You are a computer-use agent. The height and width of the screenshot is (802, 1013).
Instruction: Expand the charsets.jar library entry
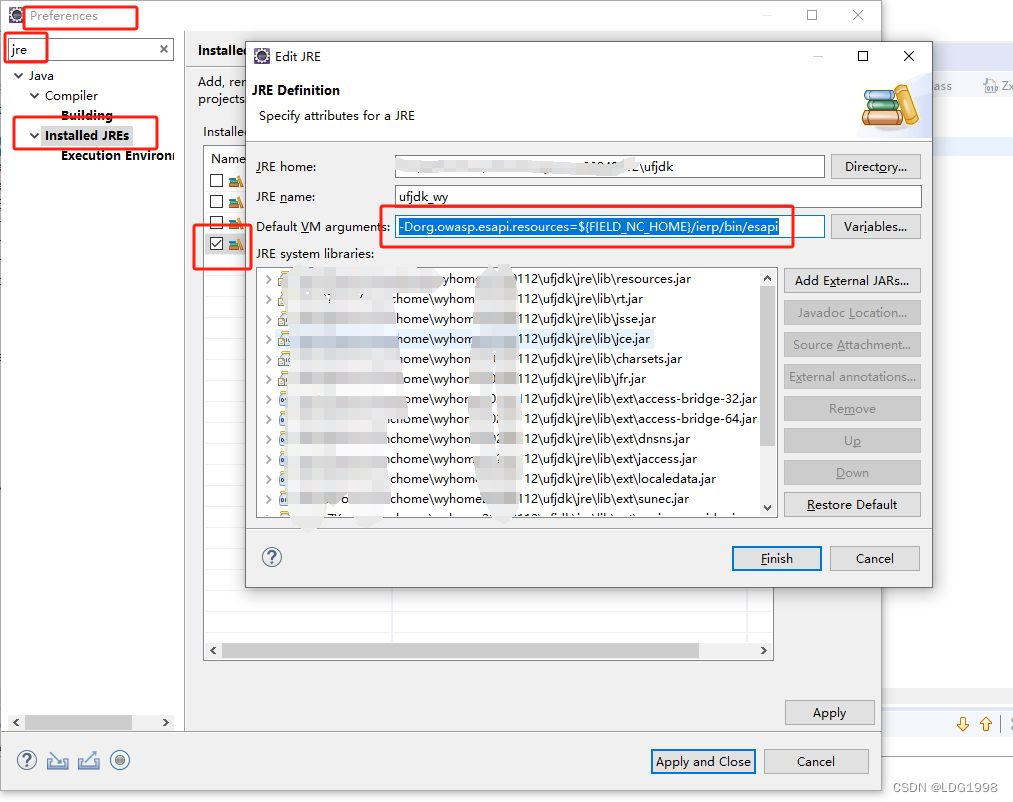[268, 359]
